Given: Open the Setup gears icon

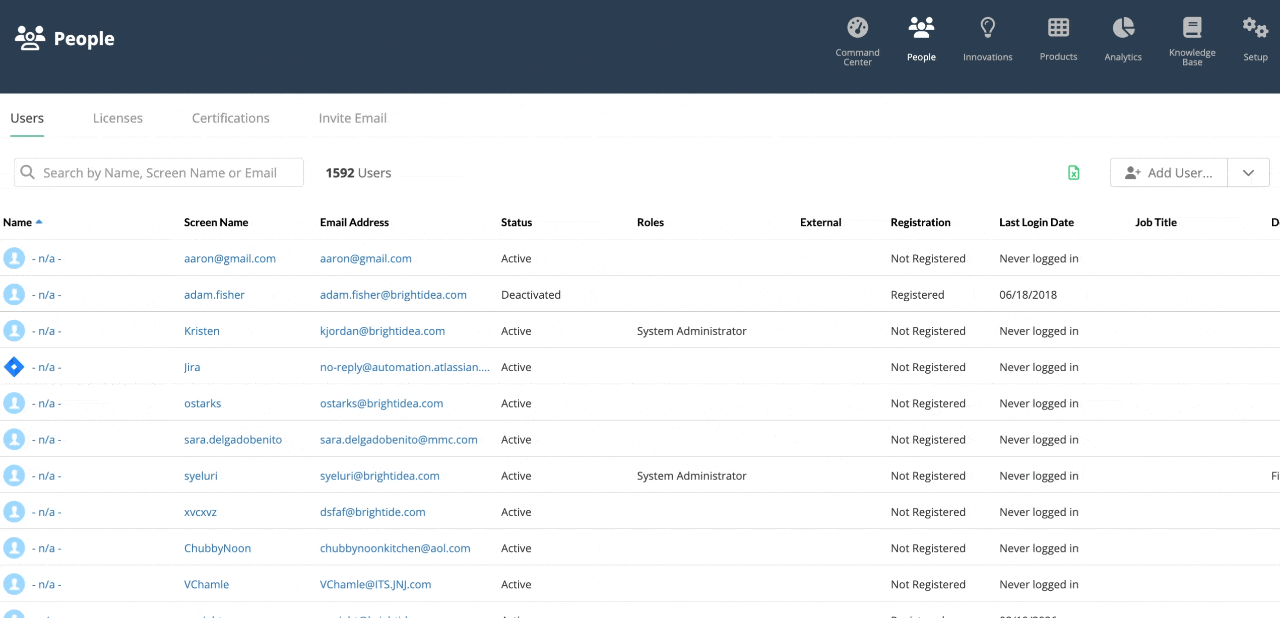Looking at the screenshot, I should tap(1255, 27).
